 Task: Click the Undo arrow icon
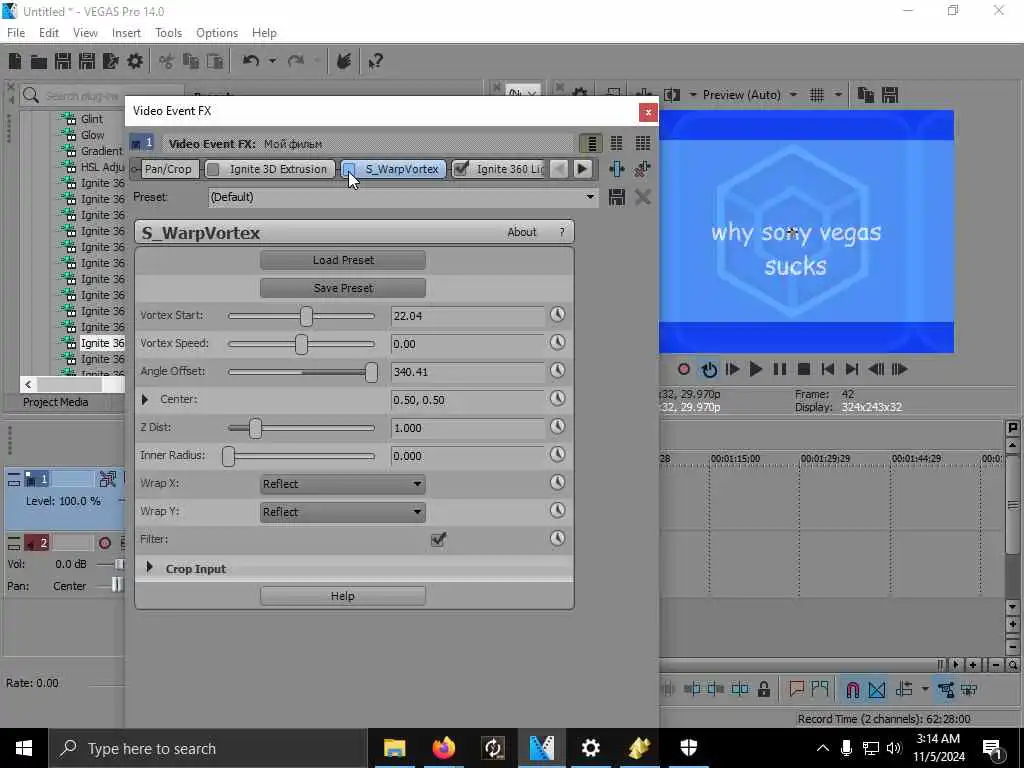tap(250, 61)
